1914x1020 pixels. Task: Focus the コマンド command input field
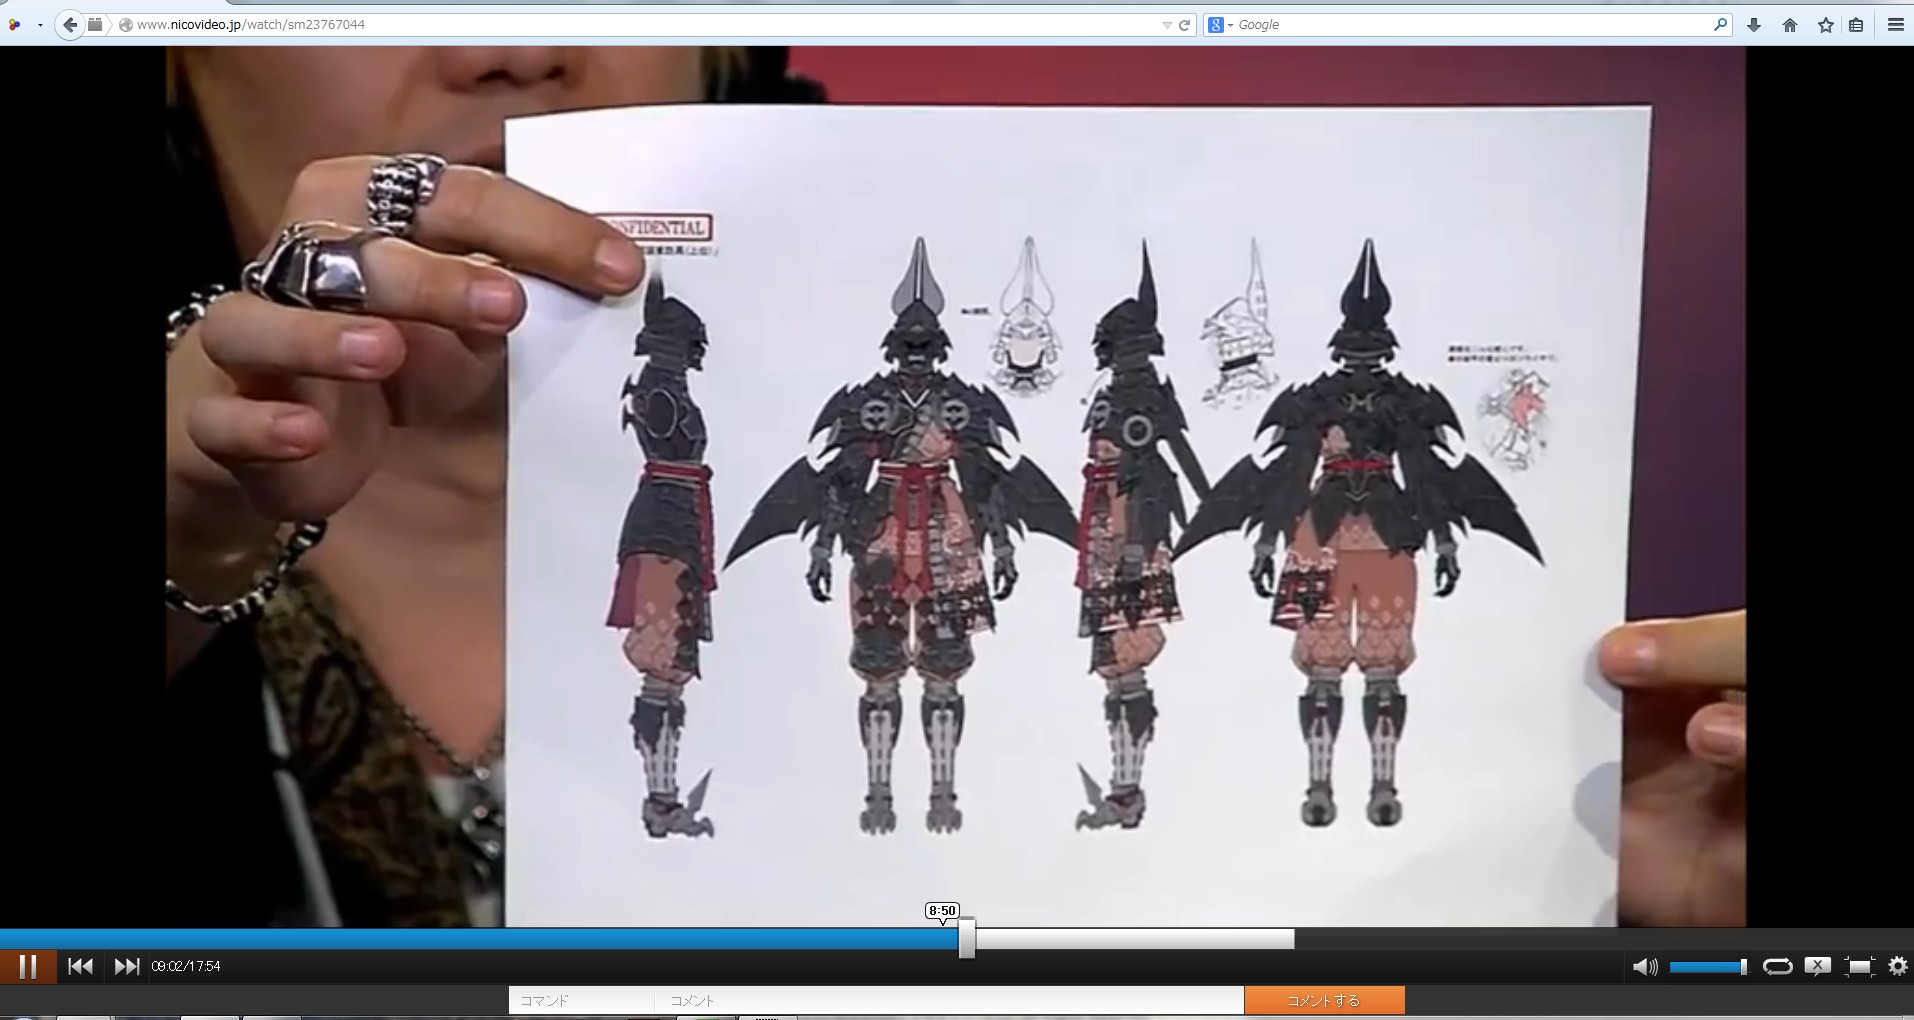tap(581, 1000)
